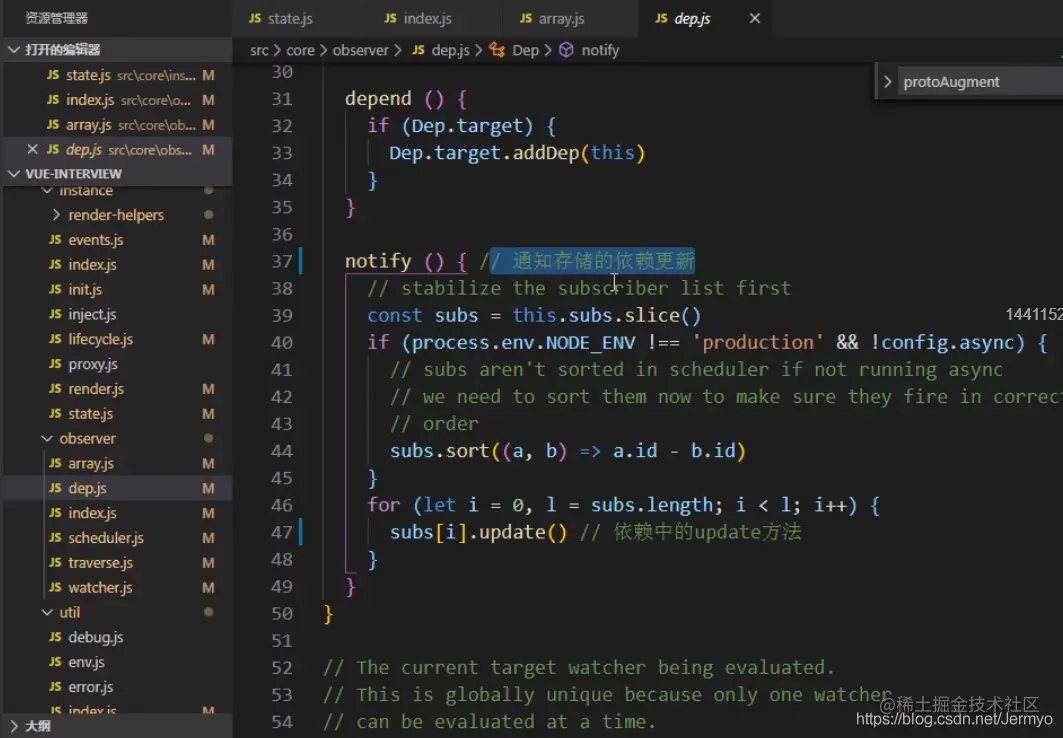Click the 'production' string on line 40
The height and width of the screenshot is (738, 1063).
758,343
